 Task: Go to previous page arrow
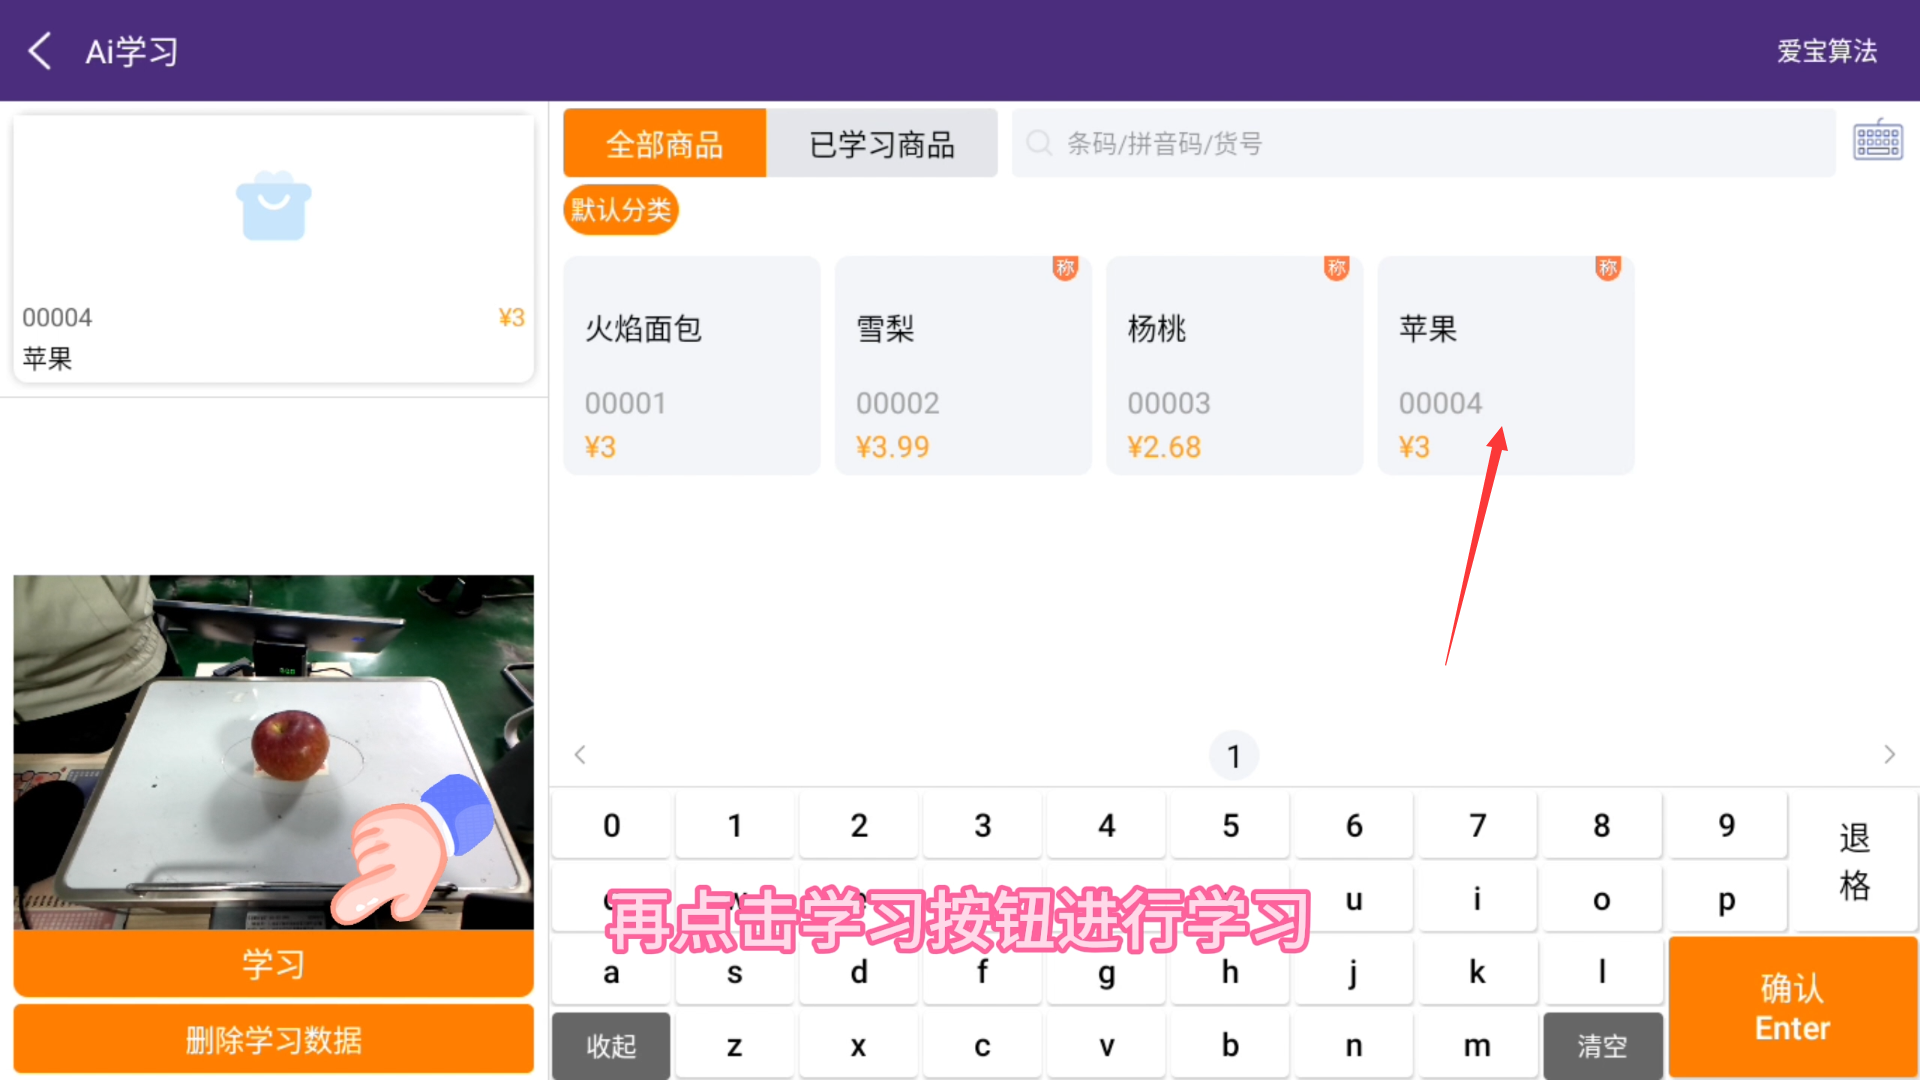[x=580, y=755]
